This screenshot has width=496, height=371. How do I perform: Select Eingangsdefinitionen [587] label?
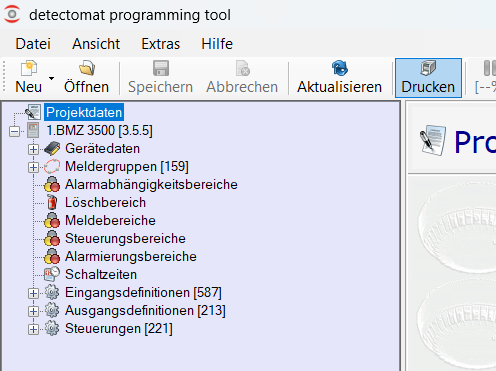(143, 292)
